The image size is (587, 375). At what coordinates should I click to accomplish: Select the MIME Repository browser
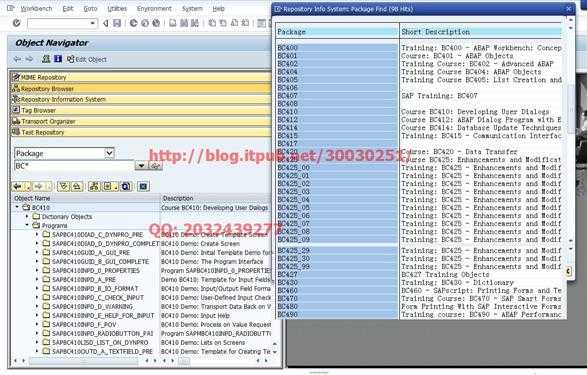coord(140,77)
